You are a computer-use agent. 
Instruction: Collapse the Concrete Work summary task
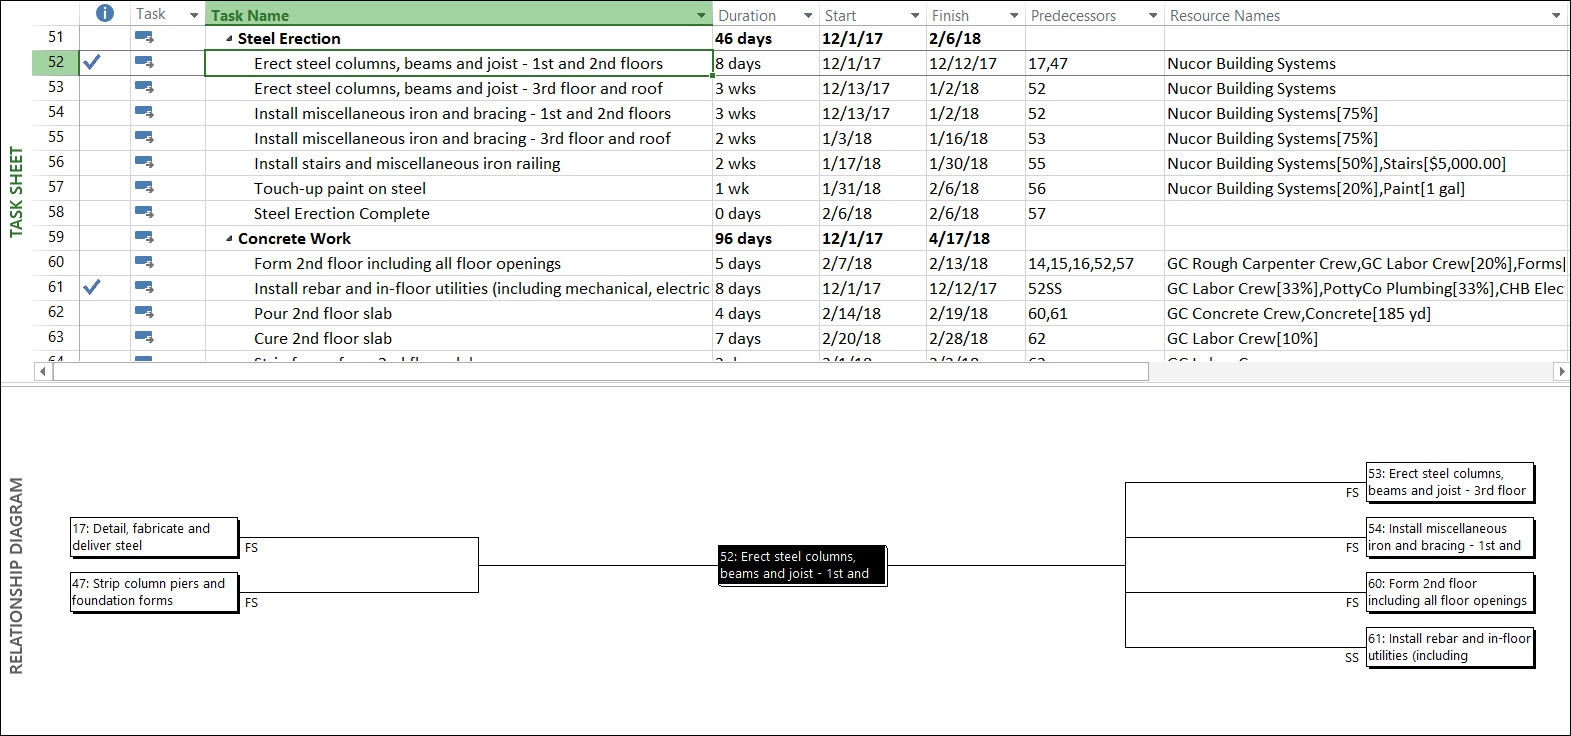pyautogui.click(x=229, y=239)
